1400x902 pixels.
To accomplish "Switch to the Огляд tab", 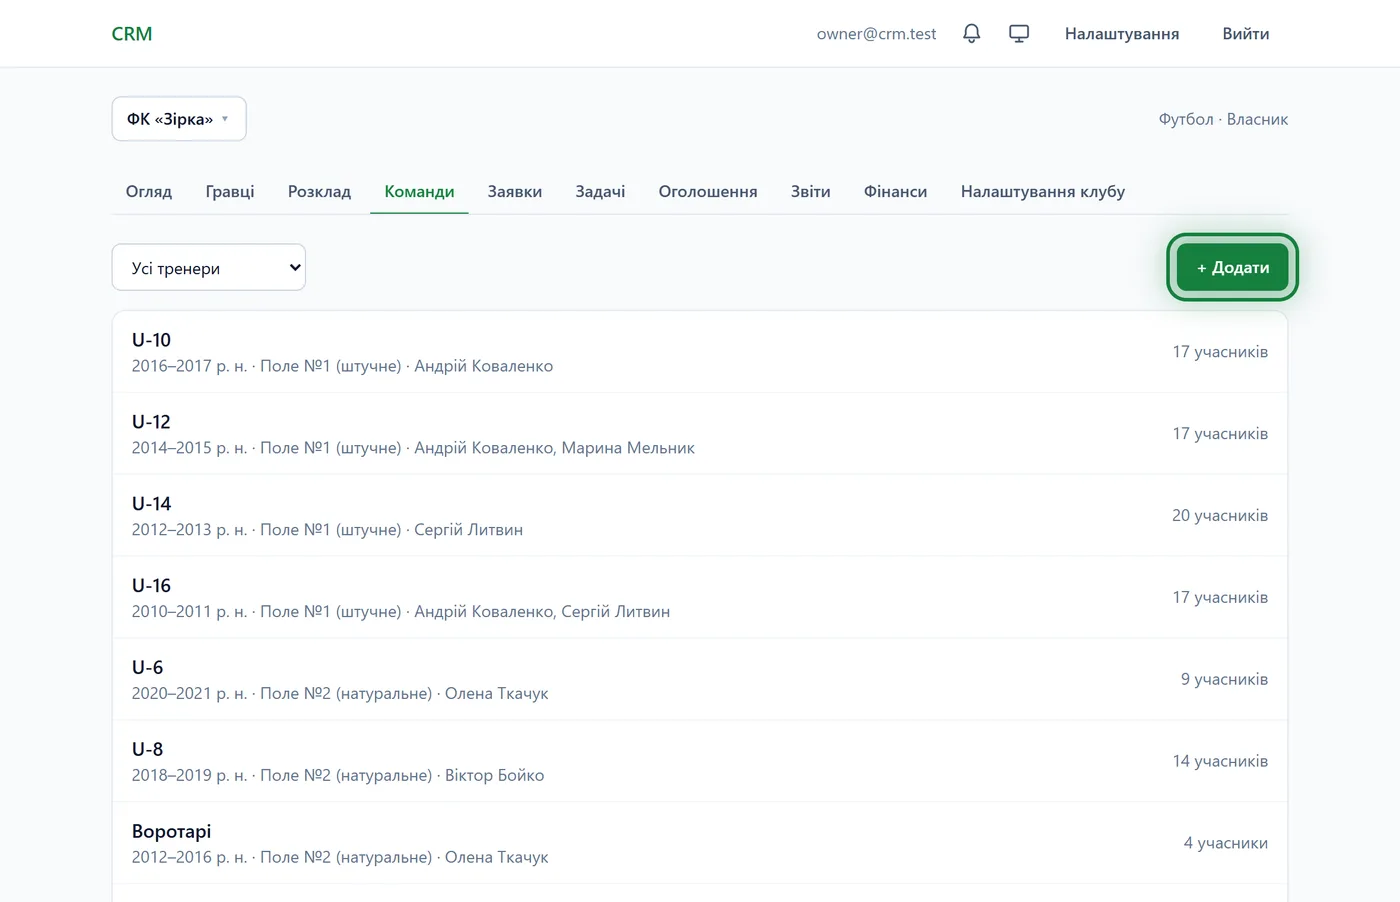I will coord(149,191).
